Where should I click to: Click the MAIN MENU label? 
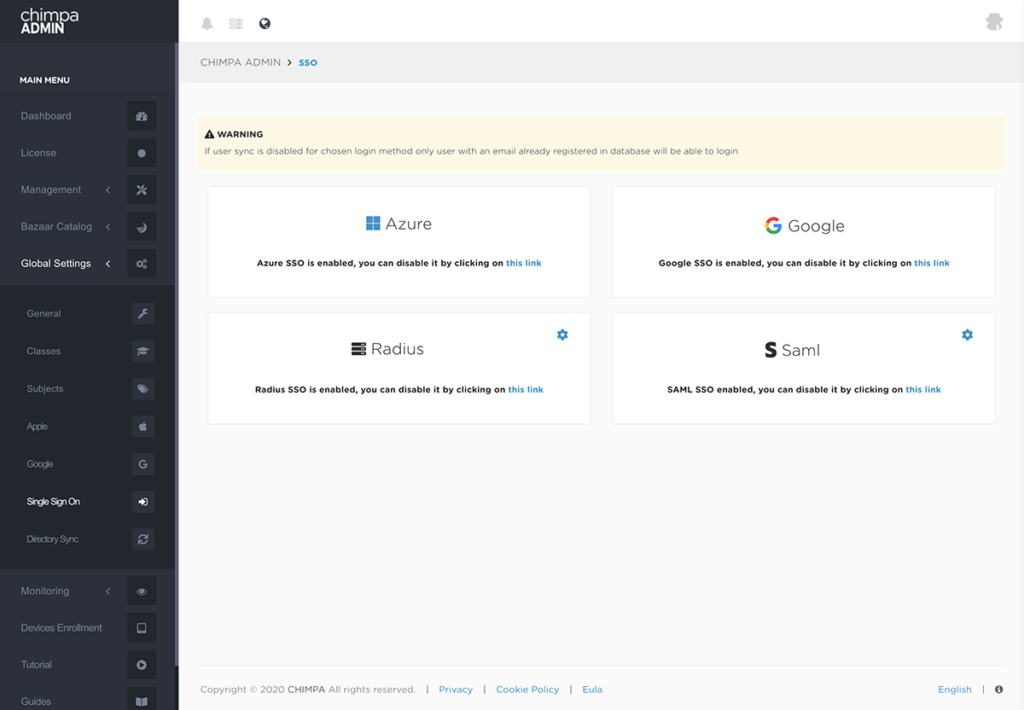(x=44, y=80)
